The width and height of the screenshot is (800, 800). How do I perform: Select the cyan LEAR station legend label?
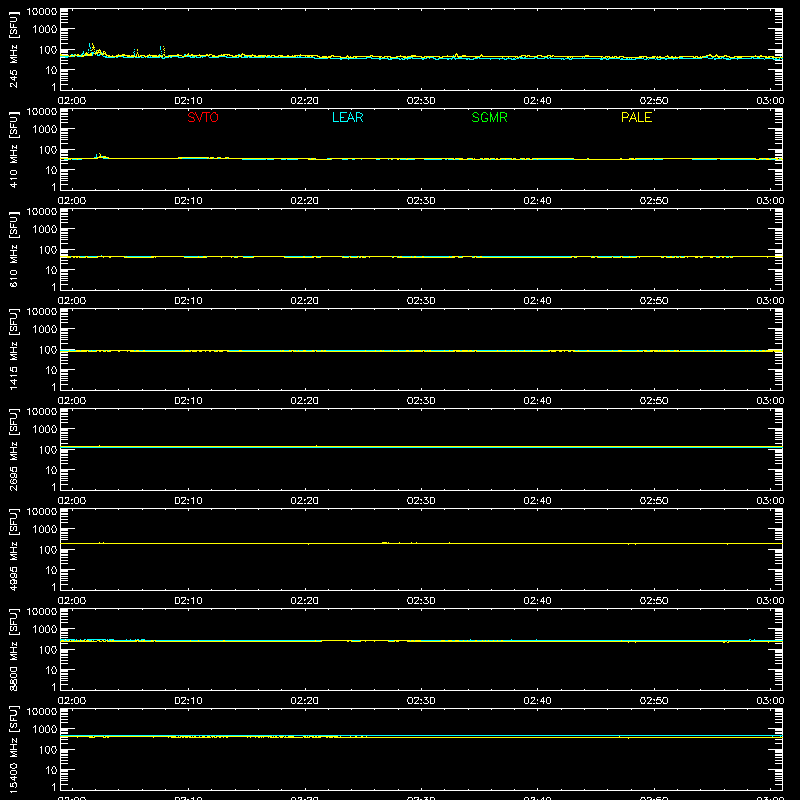[x=347, y=117]
